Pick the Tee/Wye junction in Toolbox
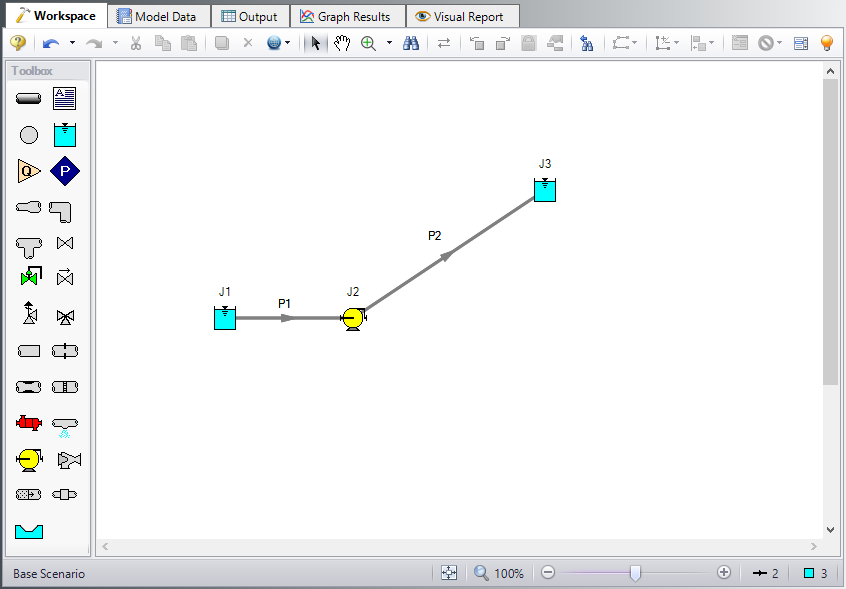The height and width of the screenshot is (589, 846). pyautogui.click(x=29, y=243)
